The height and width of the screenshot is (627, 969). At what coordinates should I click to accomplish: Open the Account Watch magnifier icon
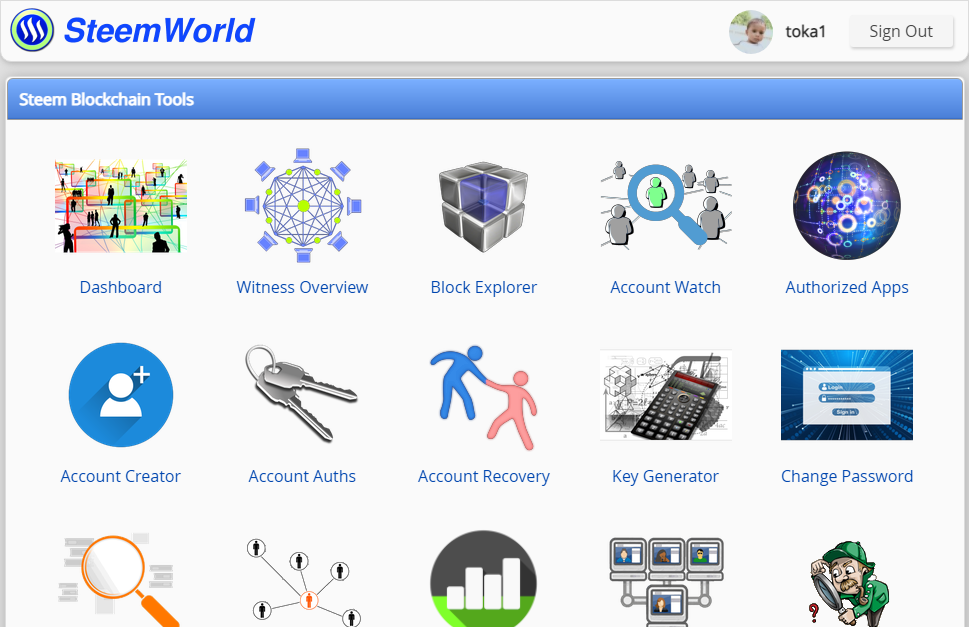click(666, 204)
